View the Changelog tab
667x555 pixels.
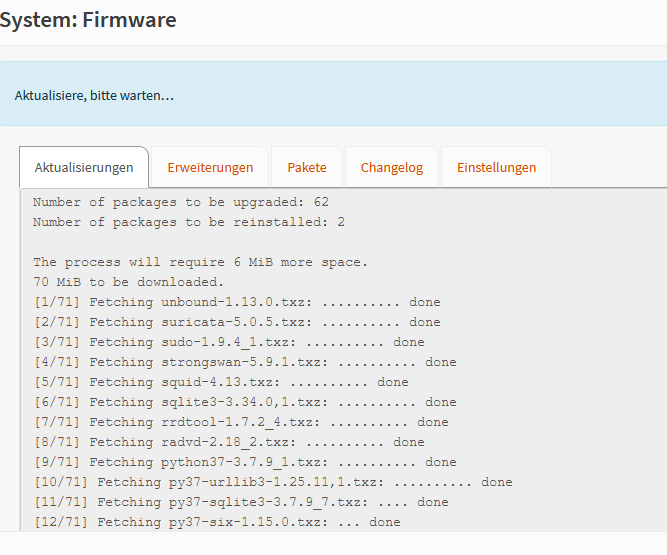click(x=392, y=168)
